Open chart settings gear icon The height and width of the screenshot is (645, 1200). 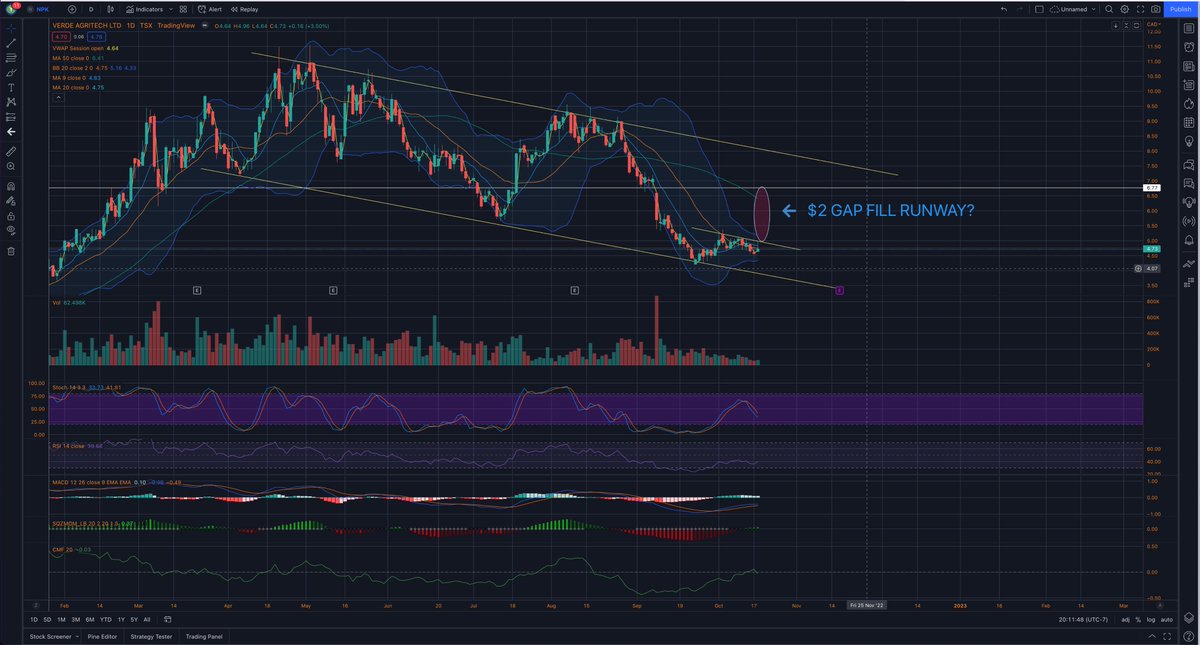pyautogui.click(x=1127, y=9)
